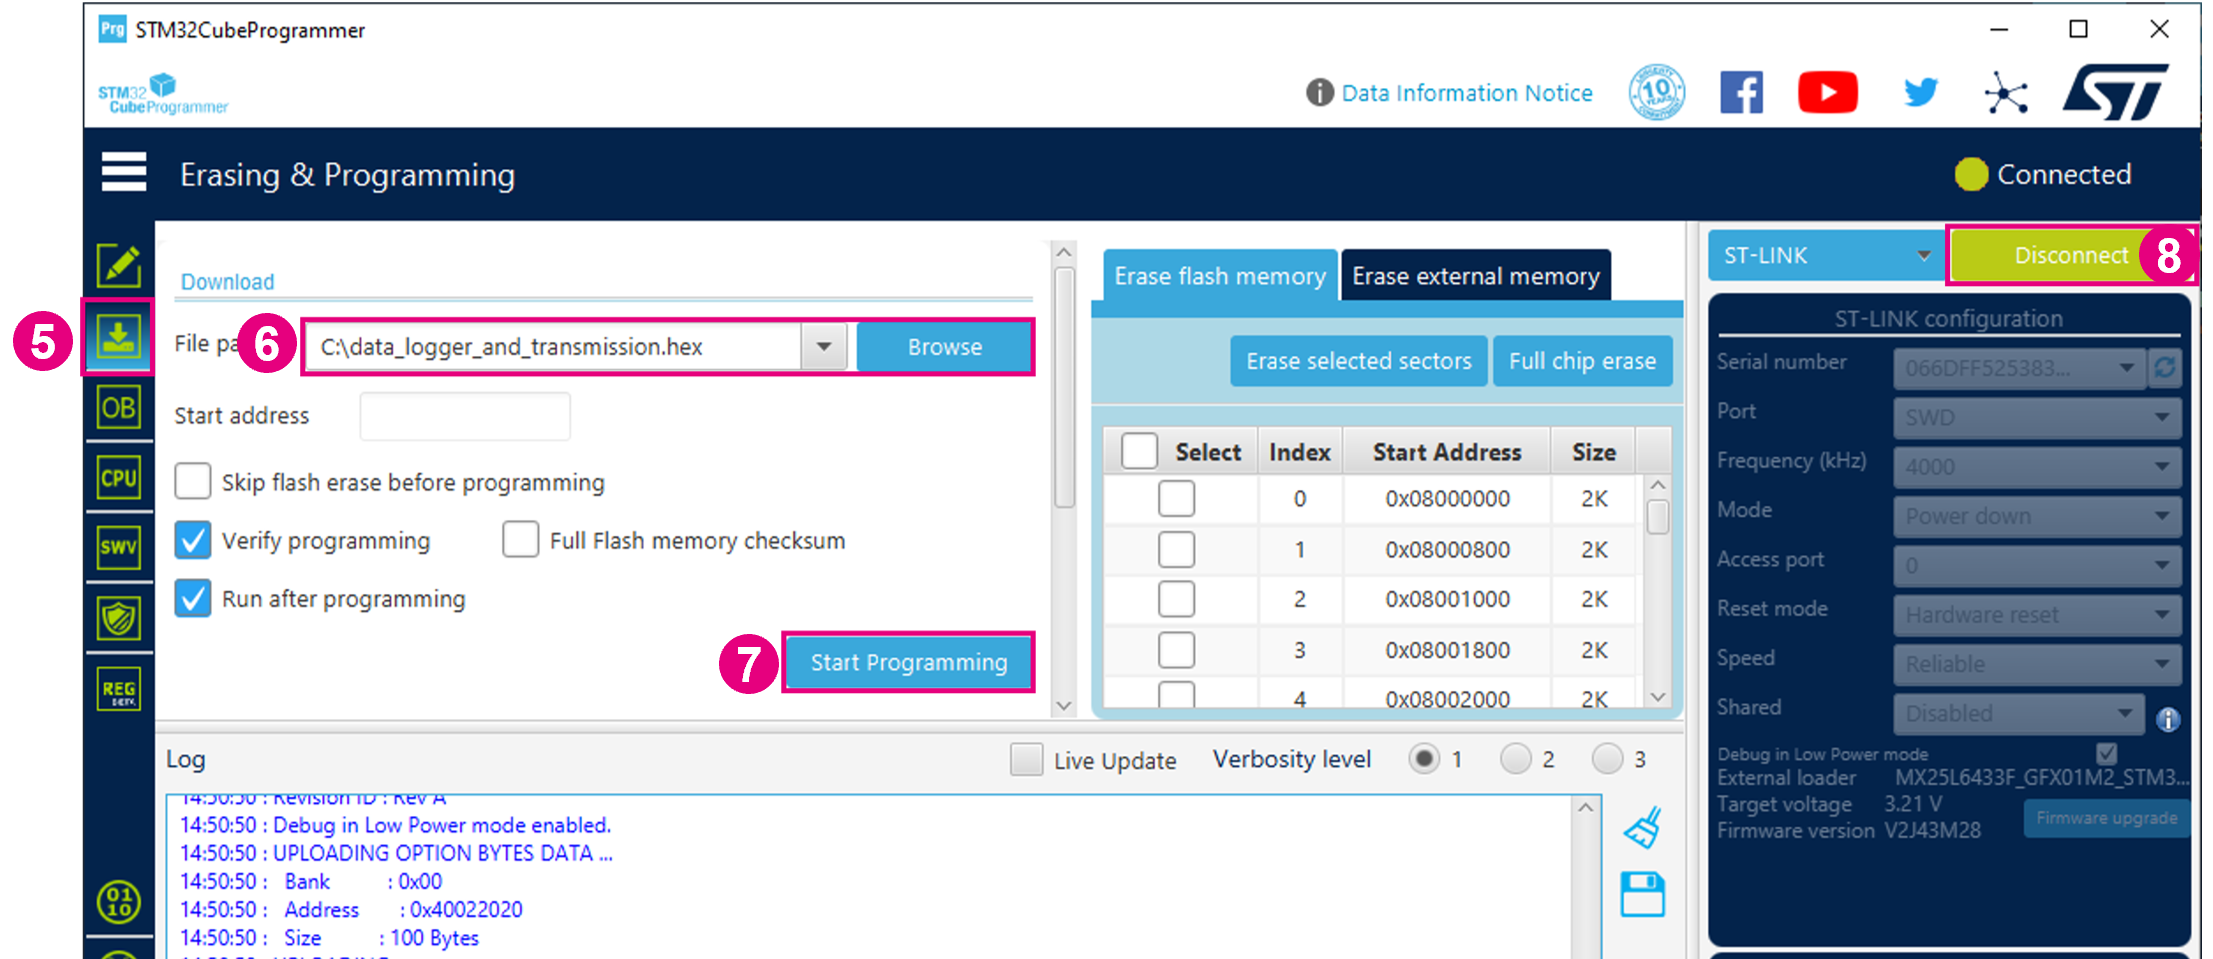
Task: Select verbosity level 1
Action: pyautogui.click(x=1424, y=759)
